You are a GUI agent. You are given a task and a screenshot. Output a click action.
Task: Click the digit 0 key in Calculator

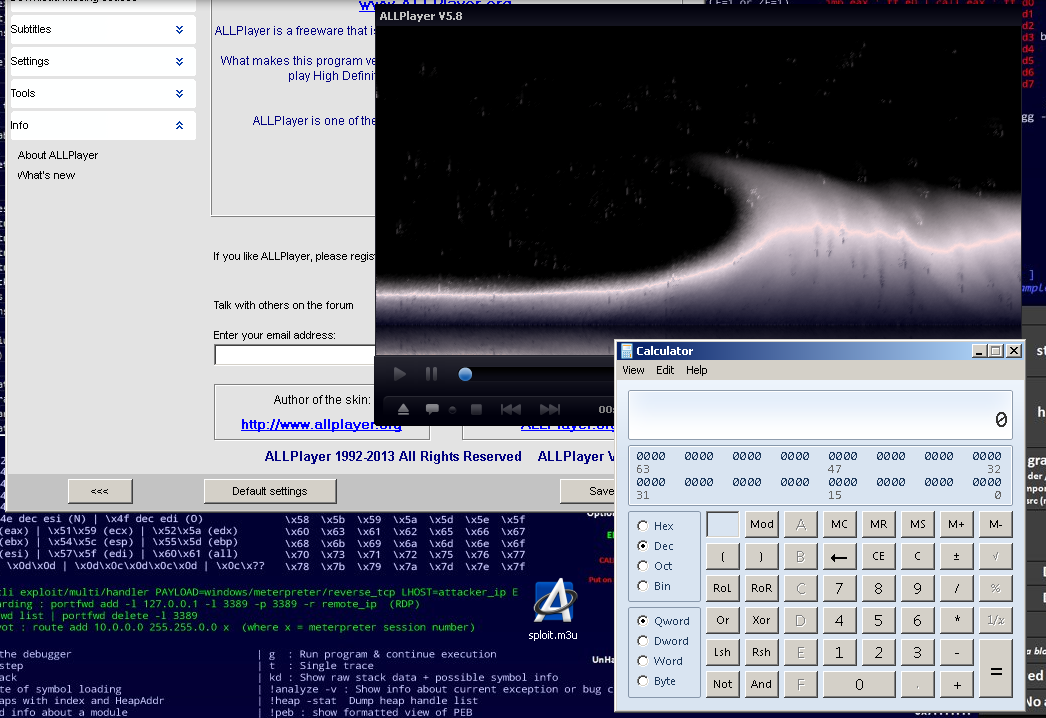tap(859, 684)
